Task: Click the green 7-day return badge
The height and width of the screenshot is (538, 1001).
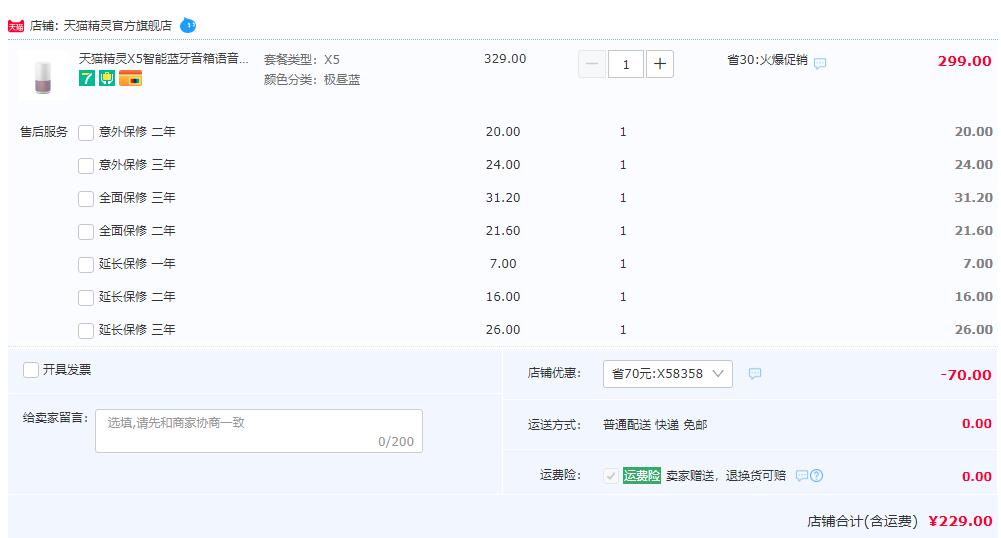Action: pyautogui.click(x=87, y=78)
